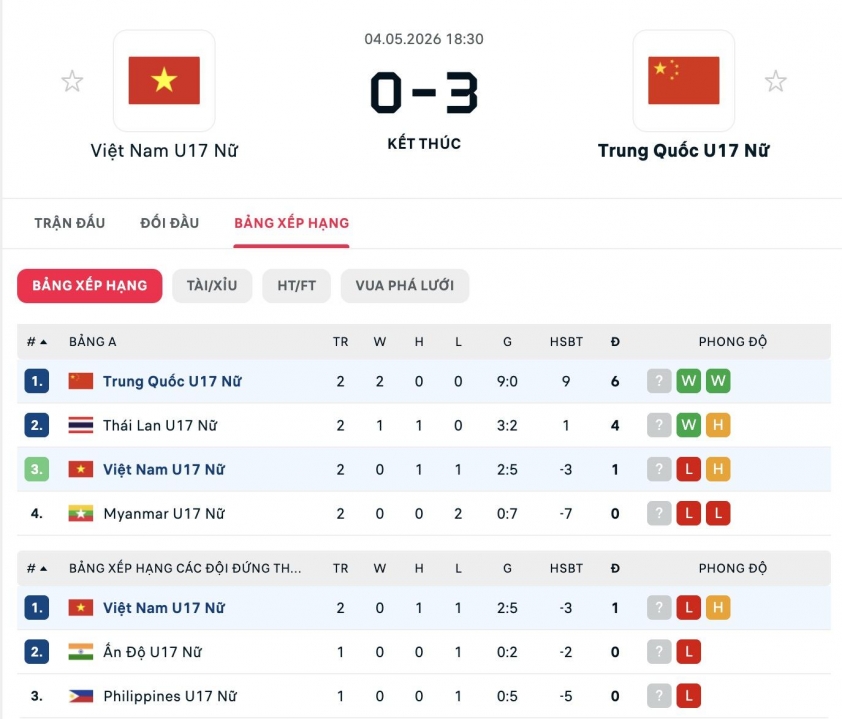Click Philippines flag icon in table
The width and height of the screenshot is (842, 719).
click(81, 696)
